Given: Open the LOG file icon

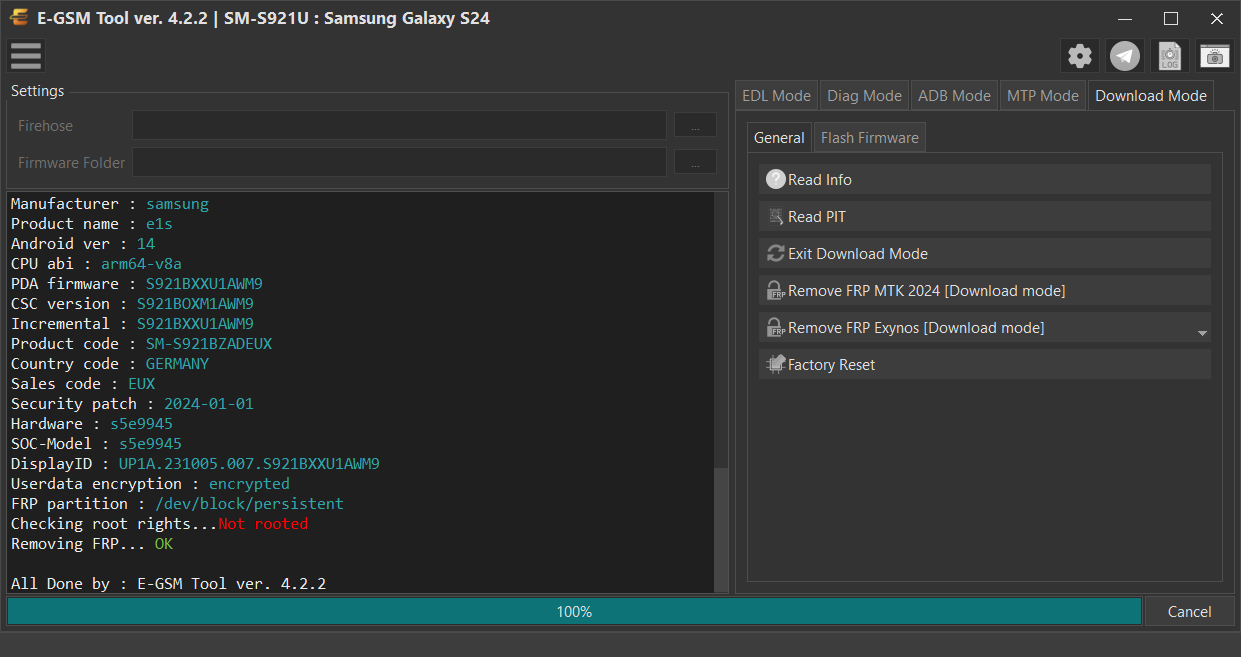Looking at the screenshot, I should click(1170, 56).
